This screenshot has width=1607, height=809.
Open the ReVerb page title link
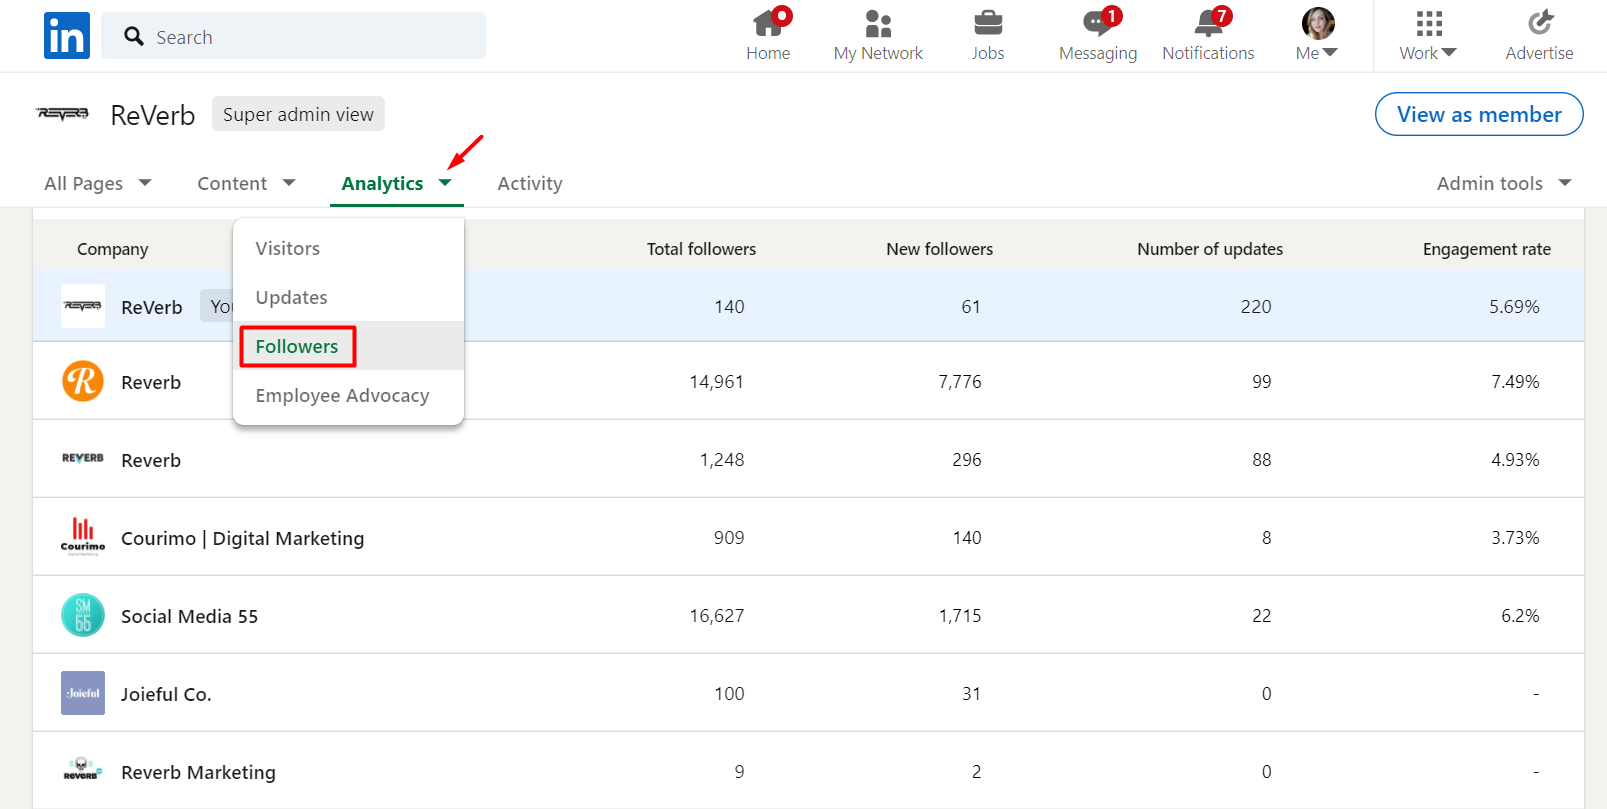click(x=153, y=115)
